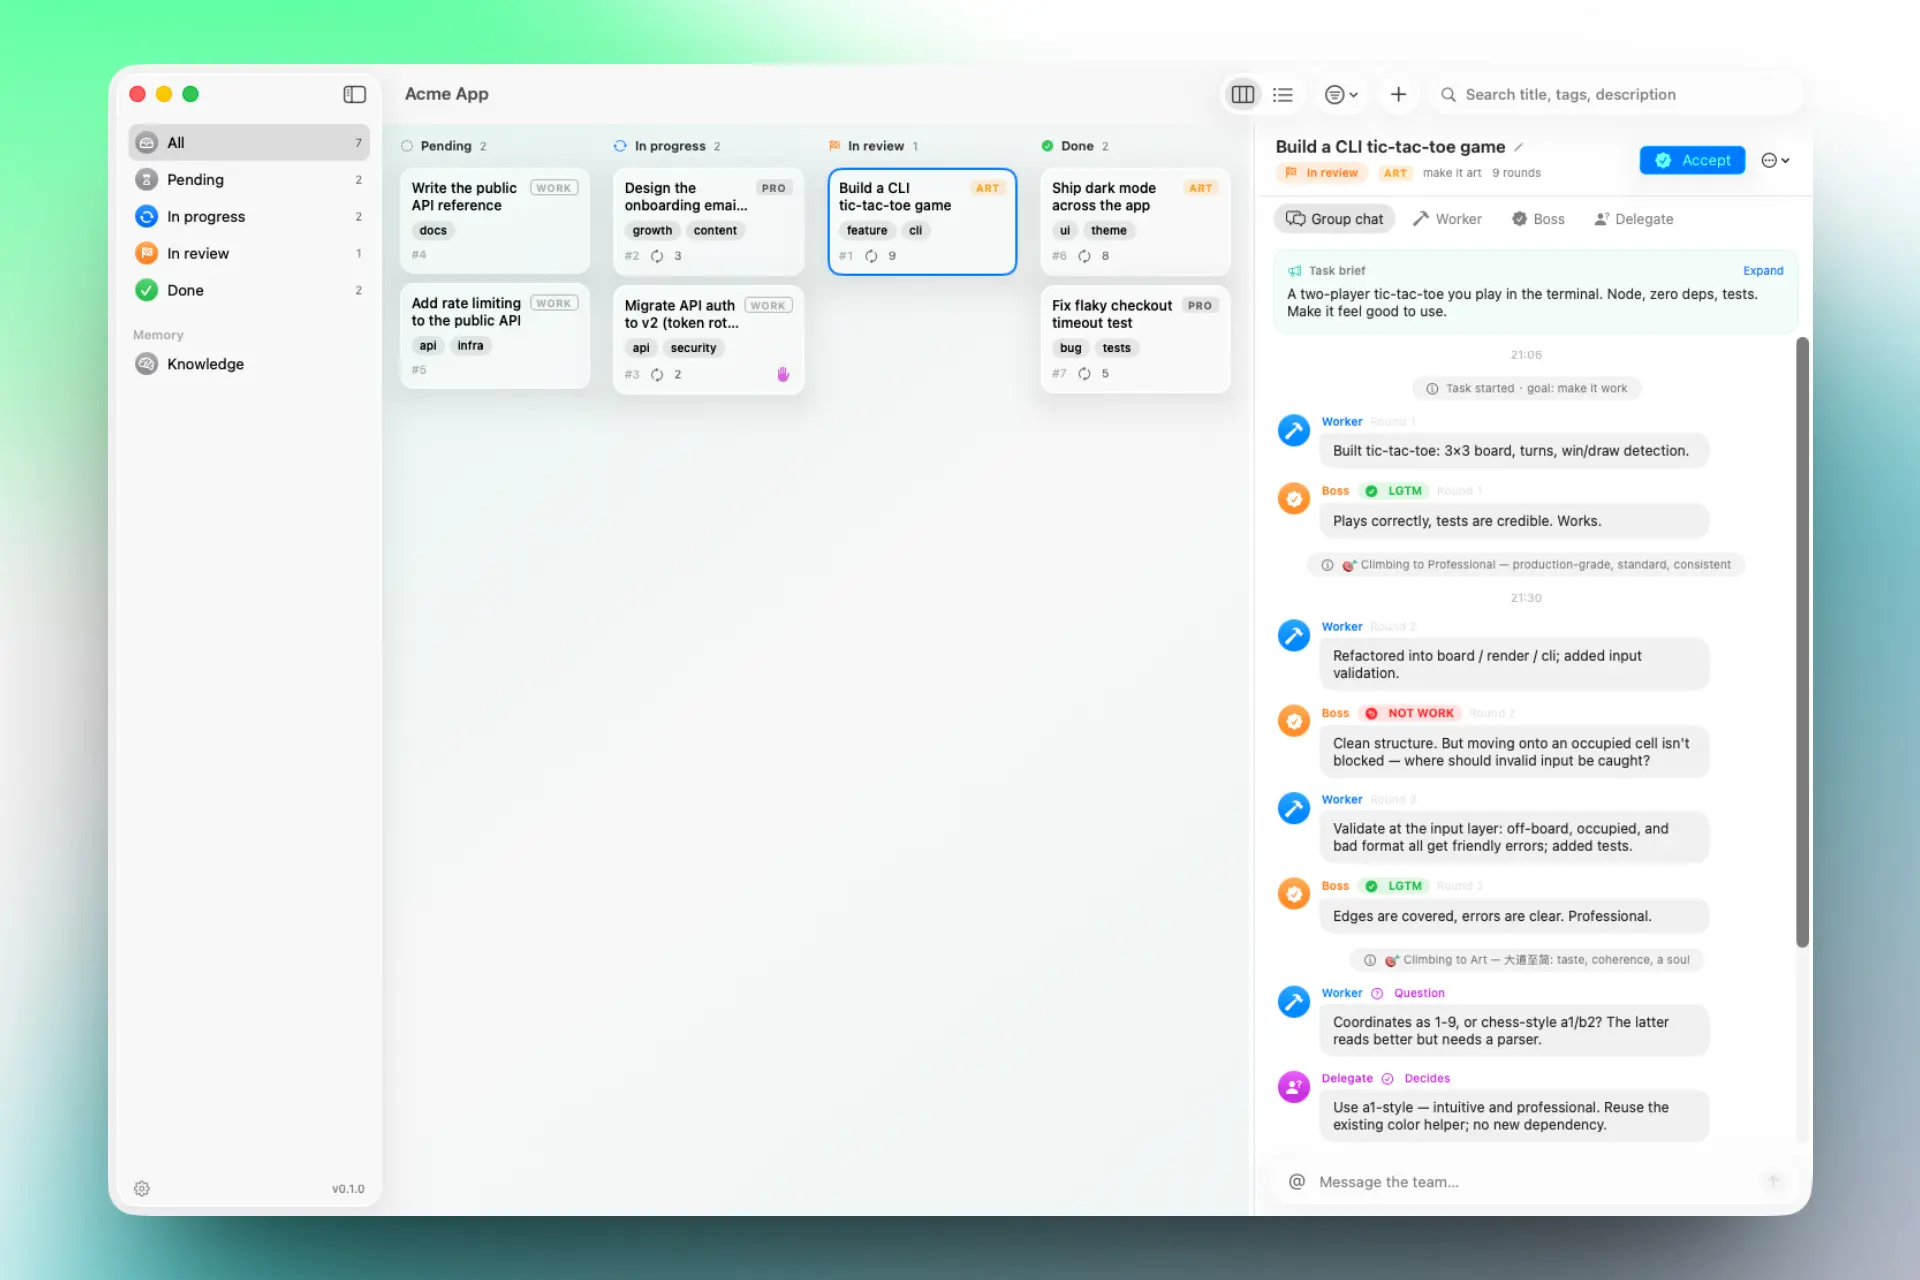Switch to Group chat tab
Viewport: 1920px width, 1280px height.
pyautogui.click(x=1335, y=219)
